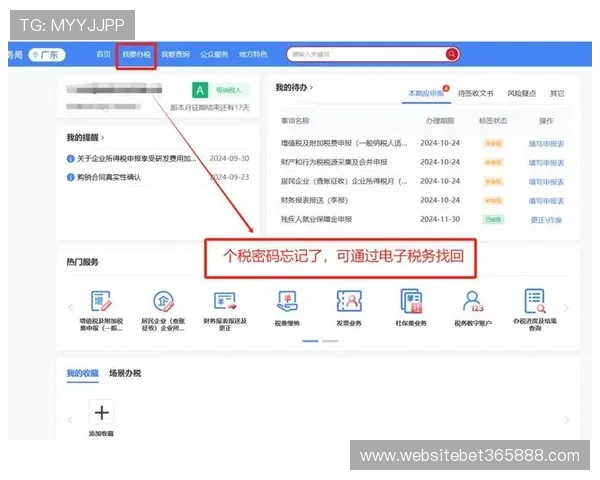Expand 我的提醒 section arrow
This screenshot has width=600, height=480.
pos(103,137)
